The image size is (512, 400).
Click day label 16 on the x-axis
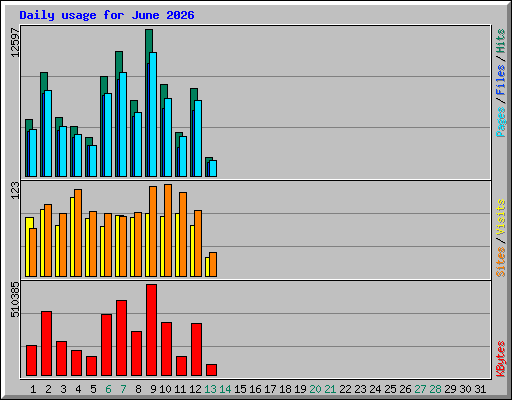pyautogui.click(x=255, y=389)
